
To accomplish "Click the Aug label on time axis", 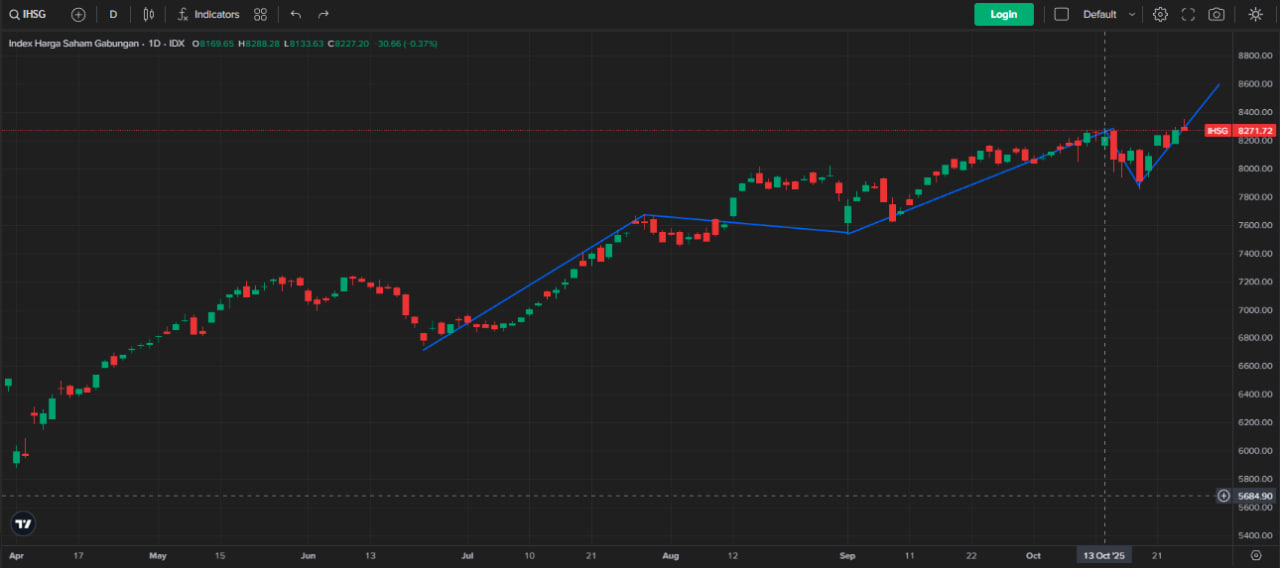I will [671, 555].
